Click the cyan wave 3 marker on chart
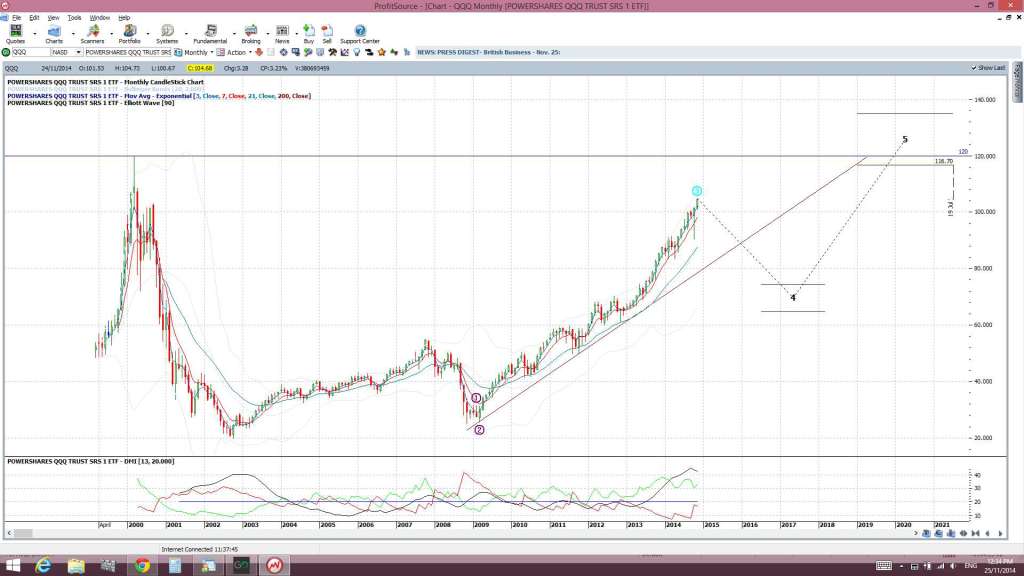 (x=697, y=191)
